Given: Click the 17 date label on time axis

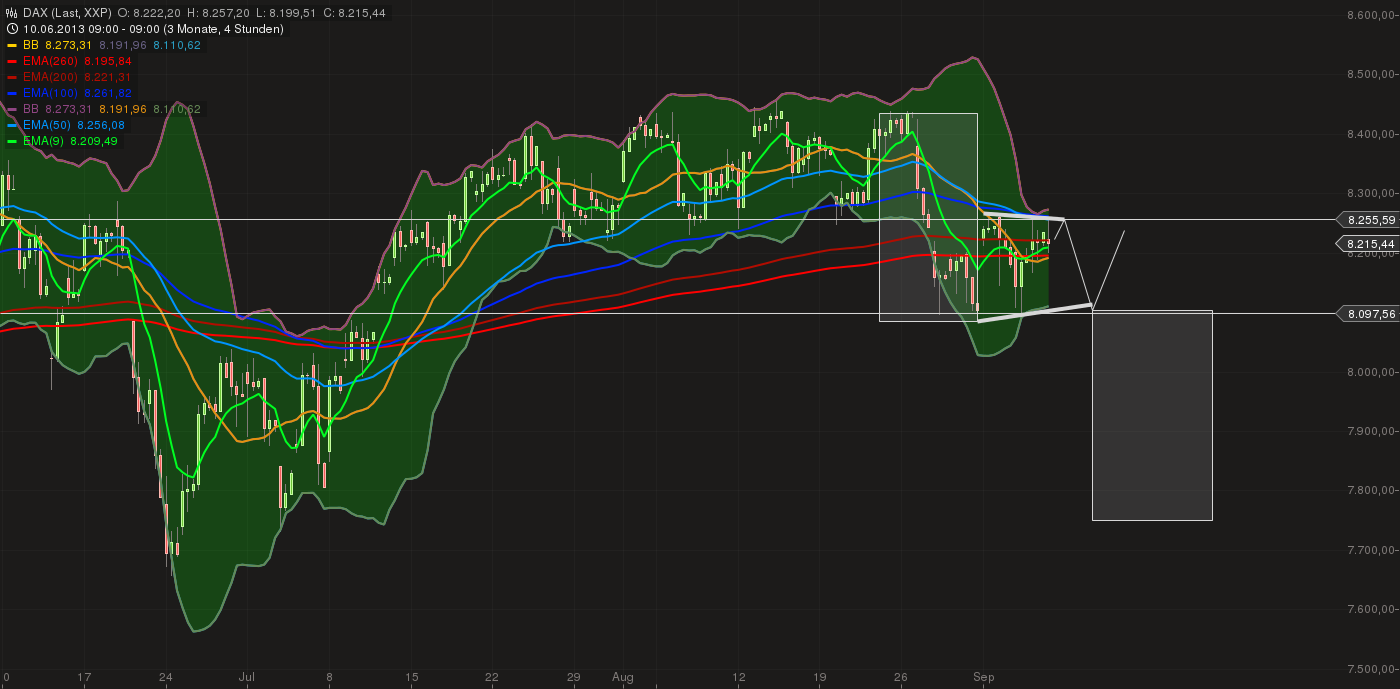Looking at the screenshot, I should (84, 677).
